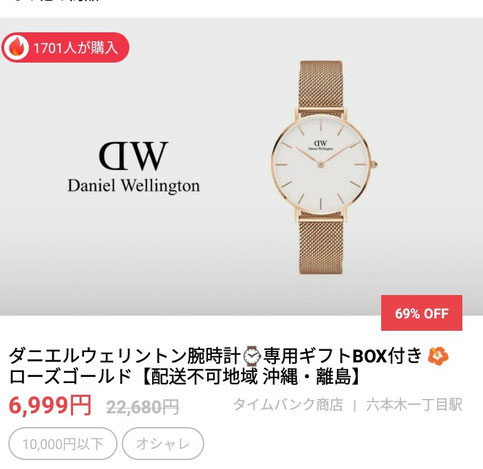
Task: Click the 1701人が購入 badge
Action: [x=65, y=47]
